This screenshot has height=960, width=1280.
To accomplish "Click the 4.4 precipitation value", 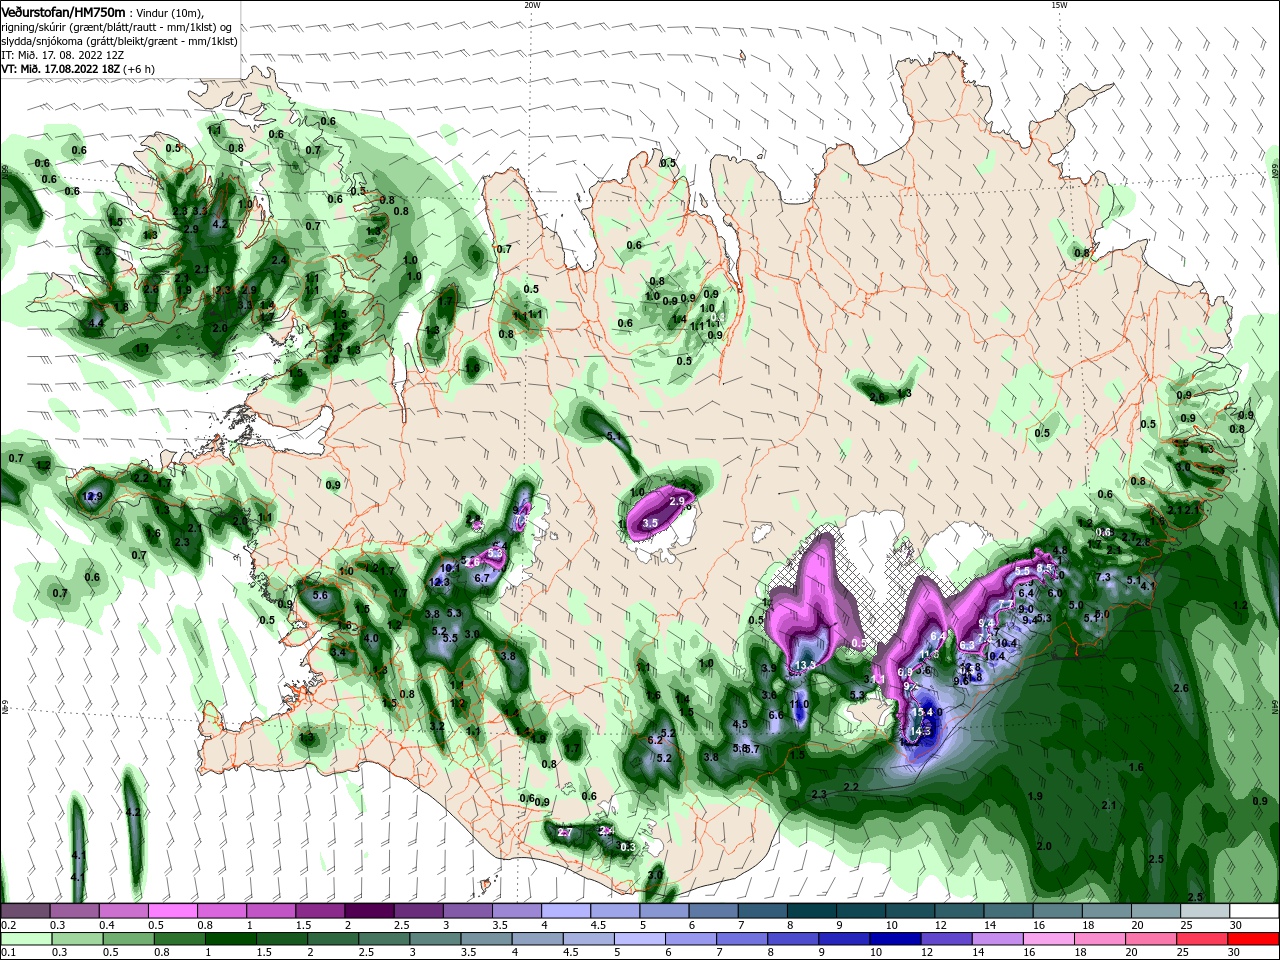I will [97, 323].
